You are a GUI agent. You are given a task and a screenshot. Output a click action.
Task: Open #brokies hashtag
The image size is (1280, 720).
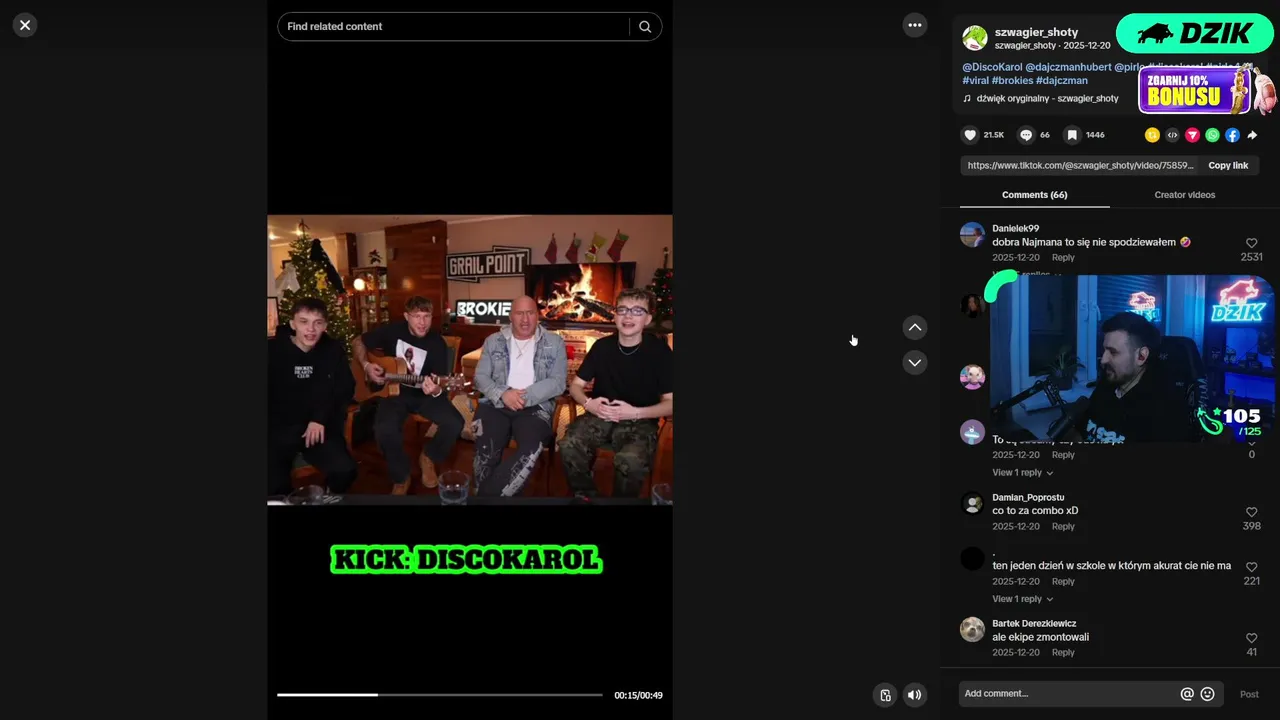pyautogui.click(x=1012, y=81)
